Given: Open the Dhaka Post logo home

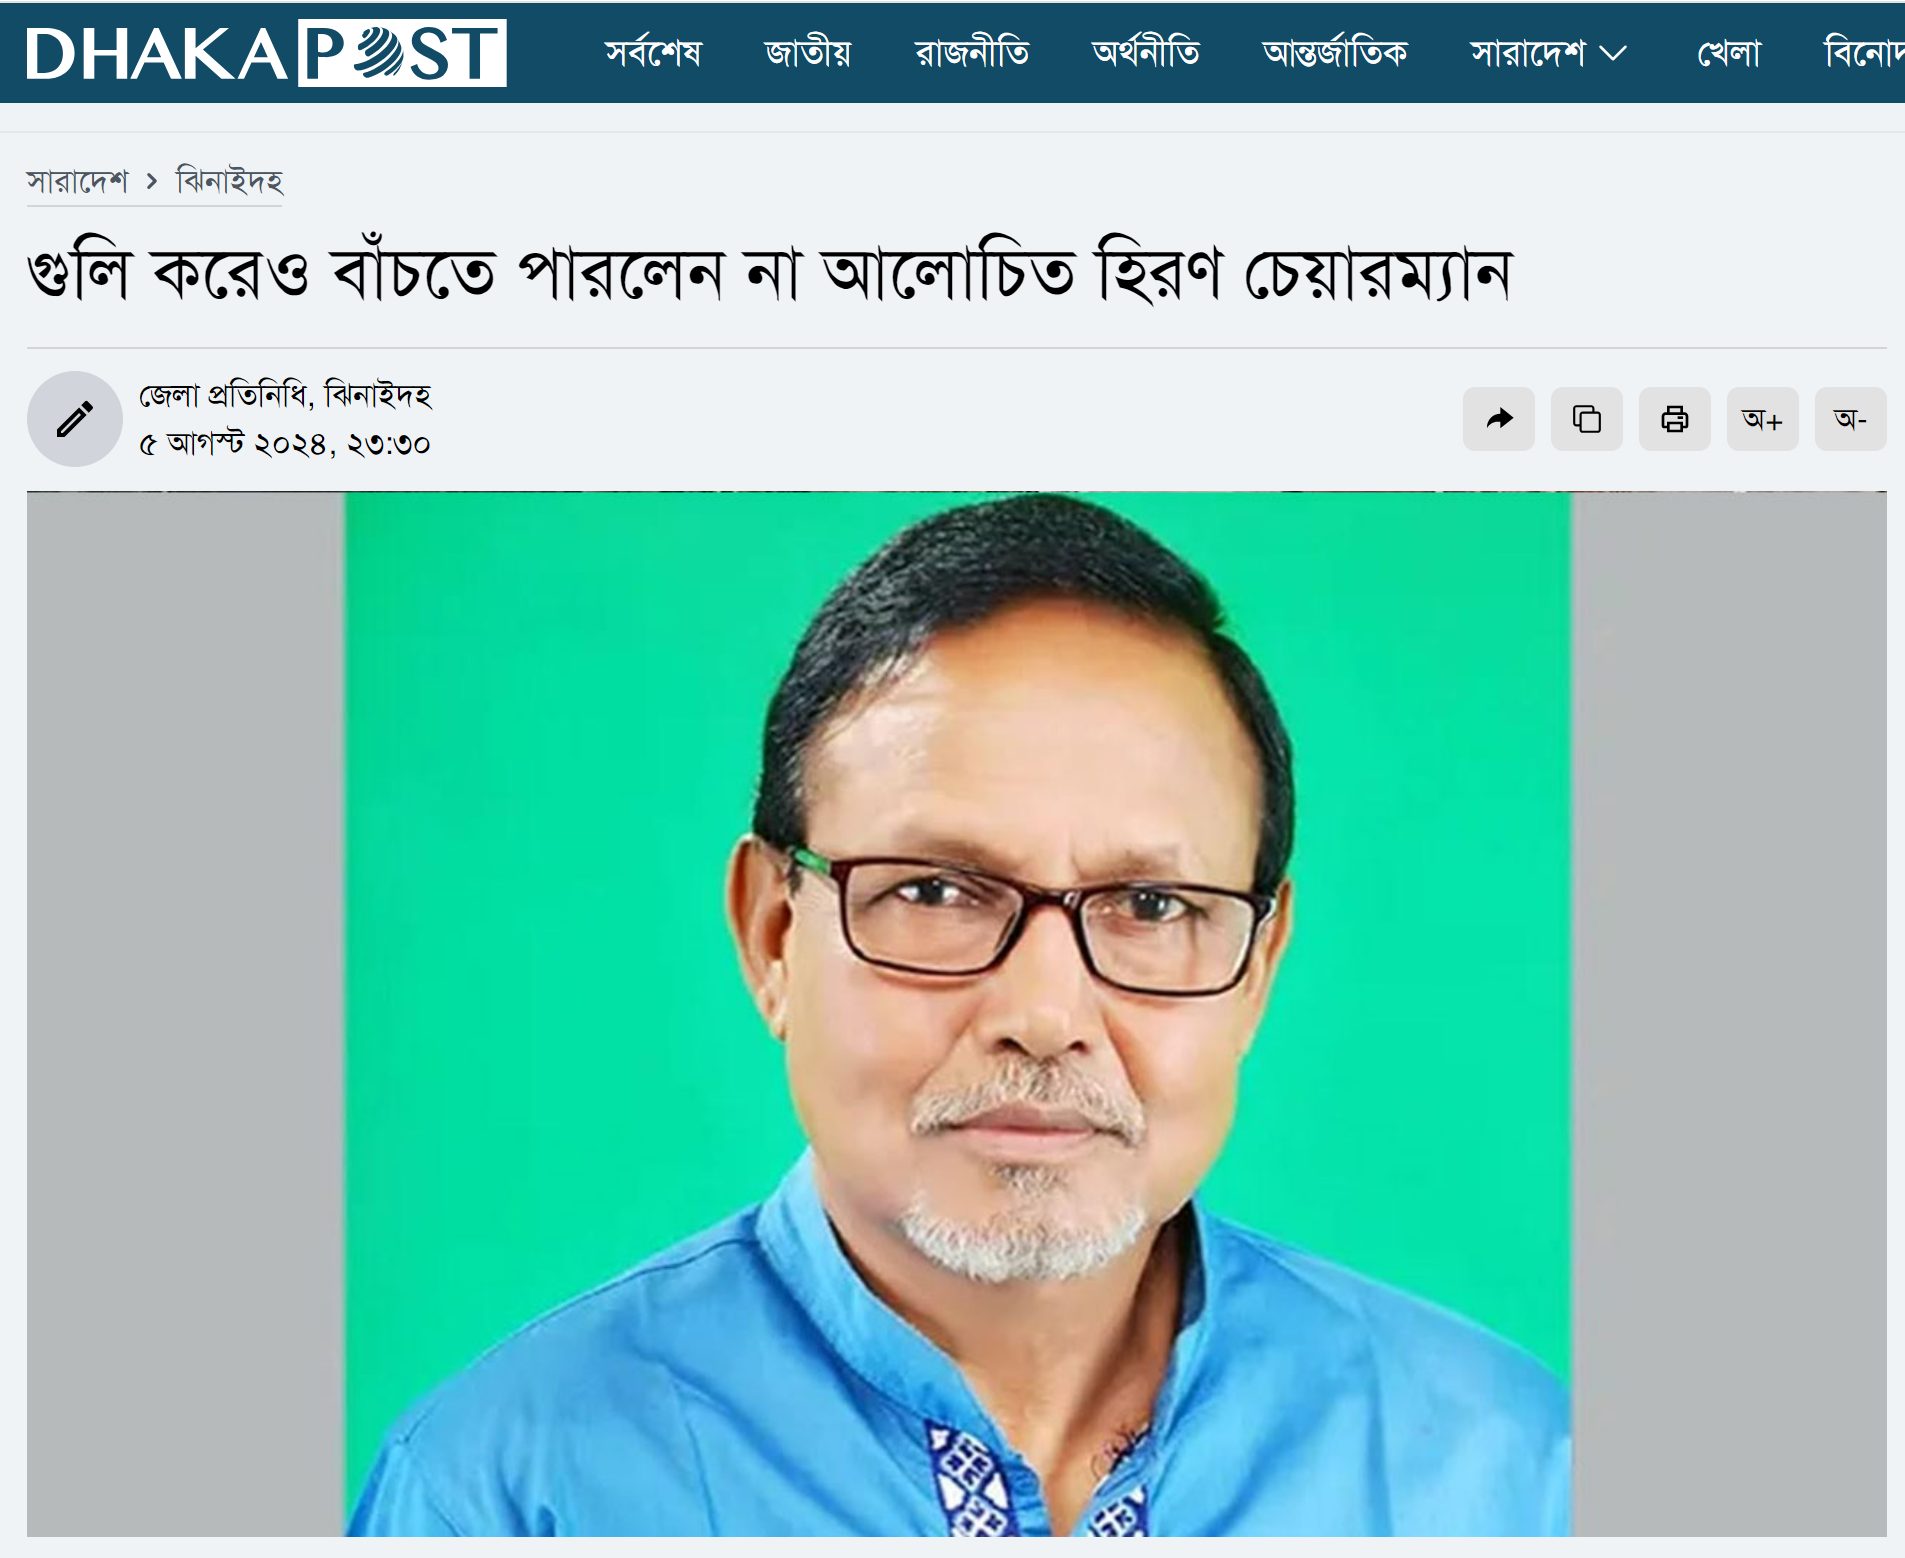Looking at the screenshot, I should pos(266,53).
